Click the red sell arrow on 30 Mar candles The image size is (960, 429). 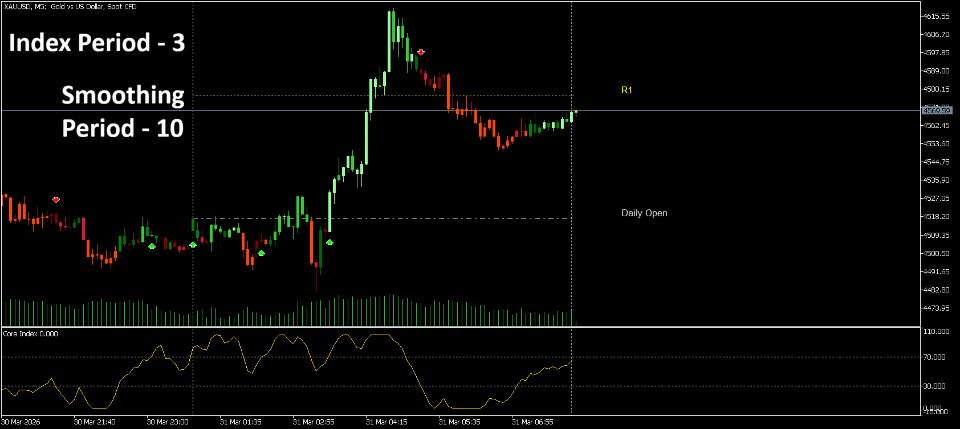pos(56,200)
